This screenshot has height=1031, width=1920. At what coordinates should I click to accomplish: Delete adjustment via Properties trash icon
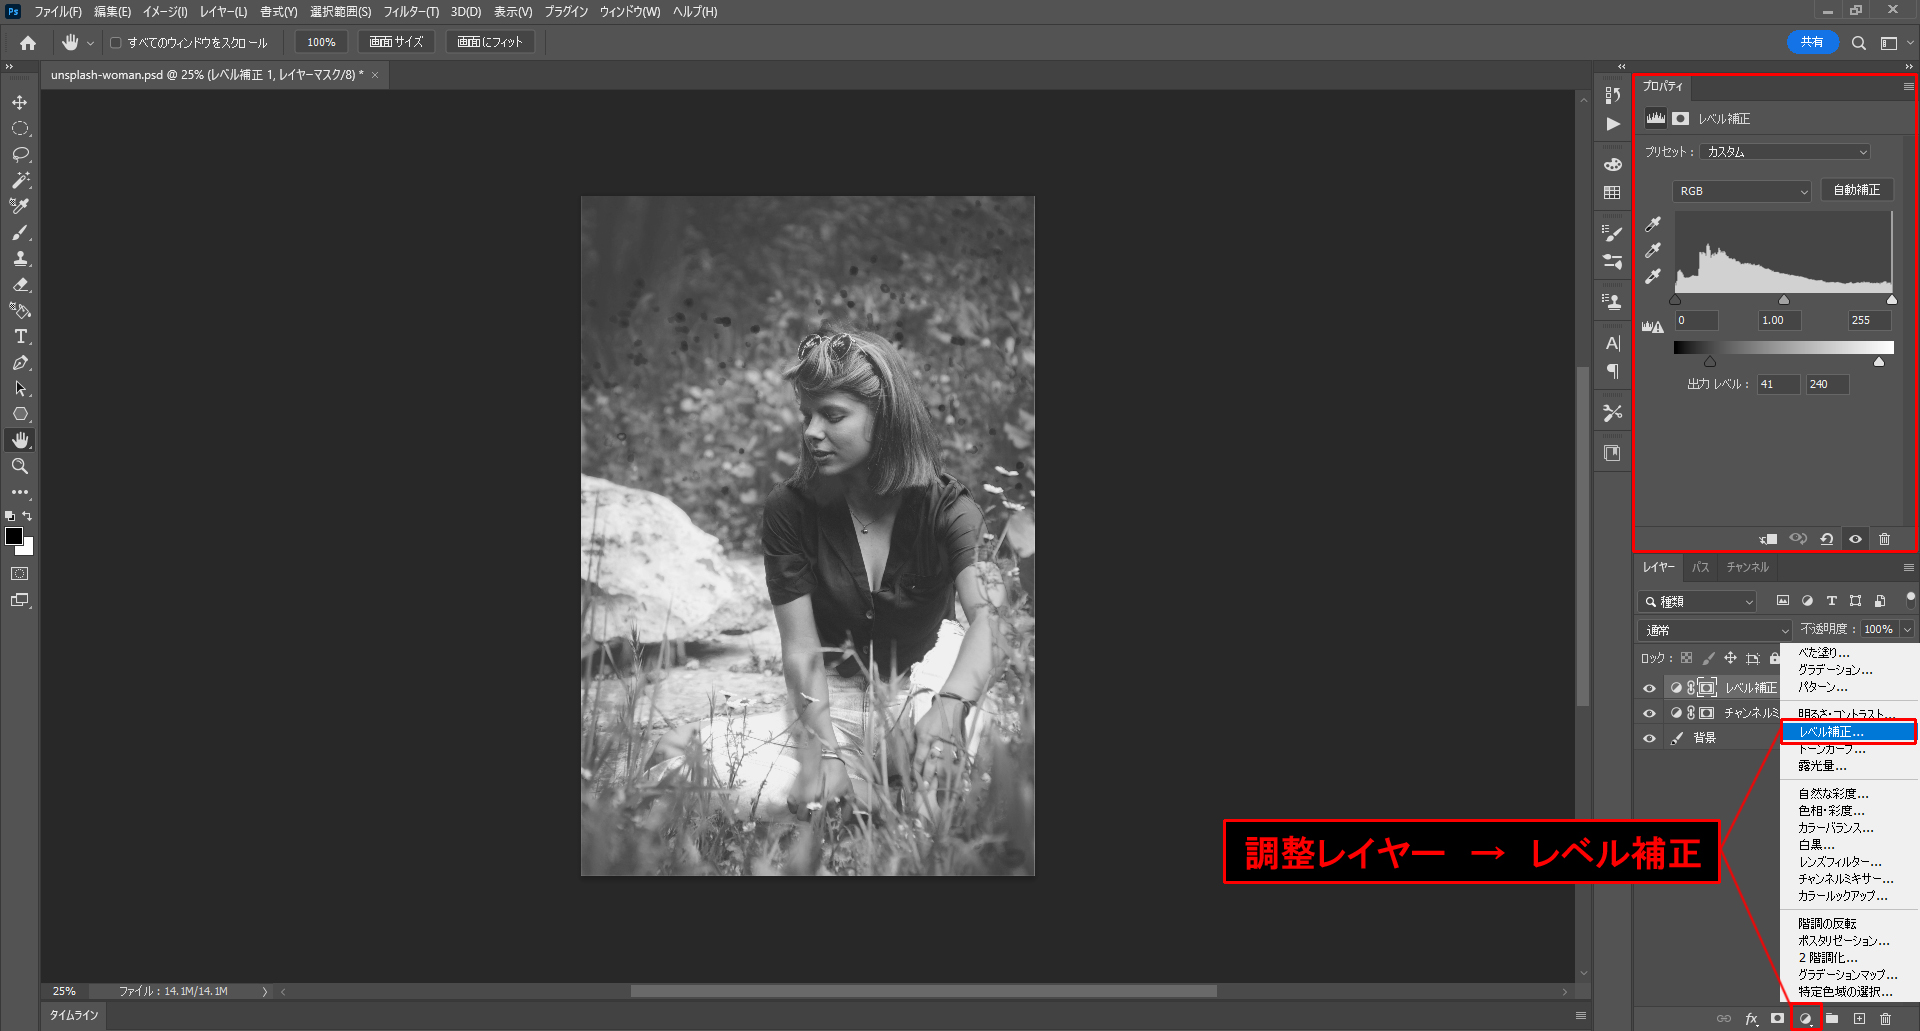pyautogui.click(x=1884, y=539)
